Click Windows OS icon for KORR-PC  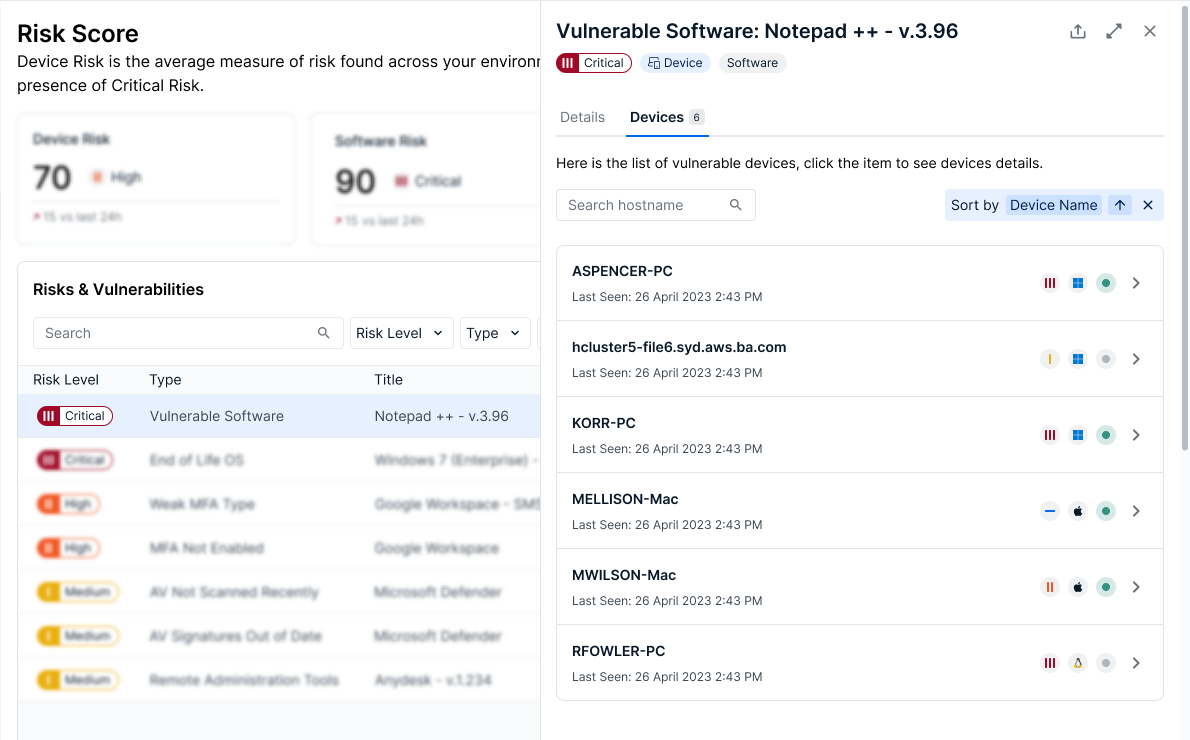click(1078, 435)
